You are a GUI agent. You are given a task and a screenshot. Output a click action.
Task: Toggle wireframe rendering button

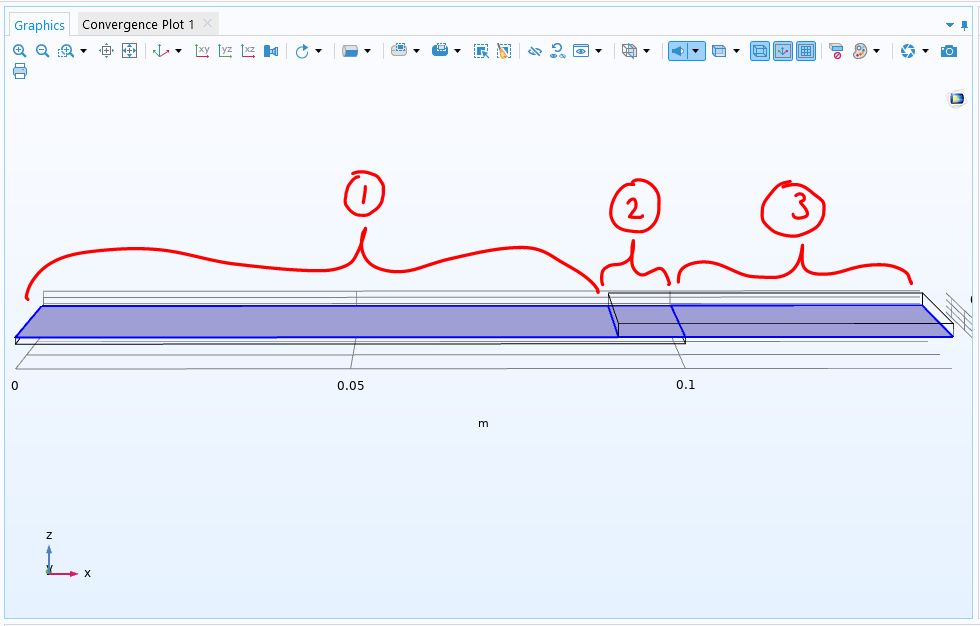pyautogui.click(x=760, y=51)
